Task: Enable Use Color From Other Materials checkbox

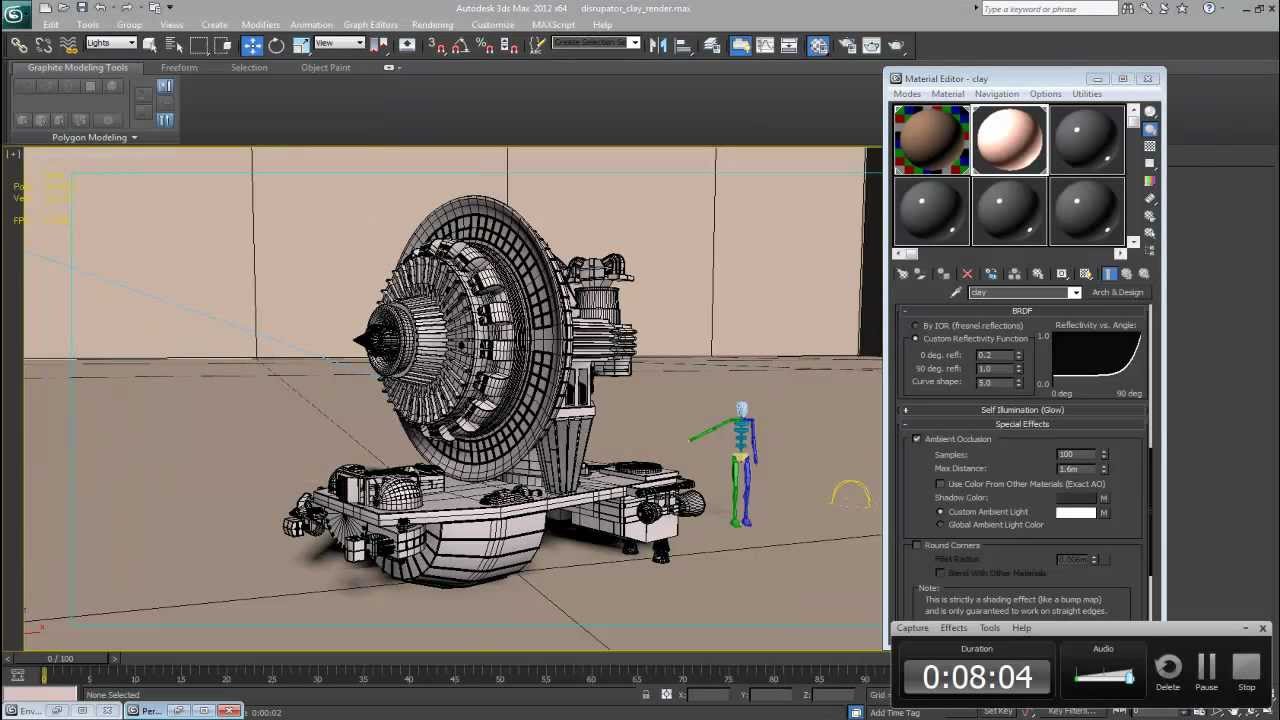Action: (x=940, y=484)
